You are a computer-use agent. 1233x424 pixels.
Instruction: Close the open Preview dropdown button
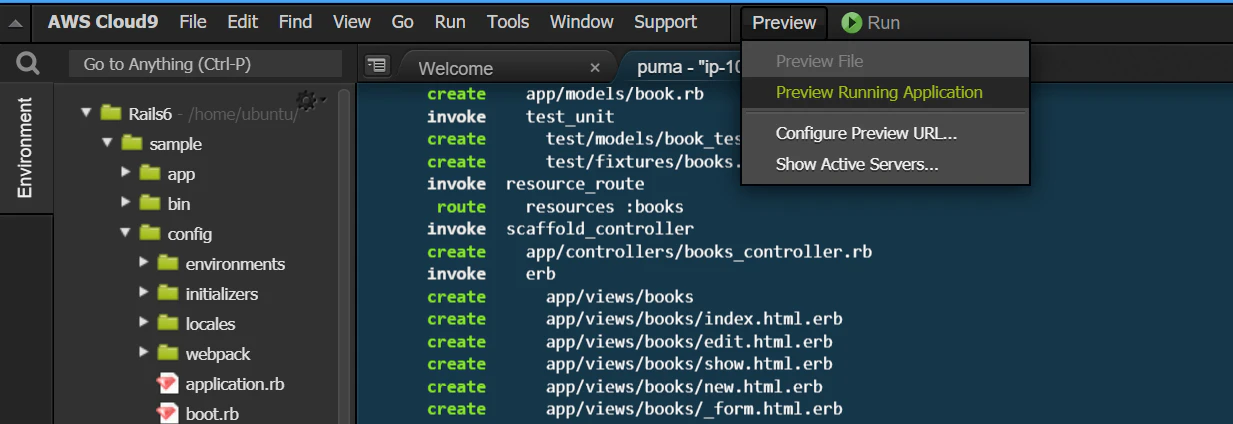click(x=784, y=23)
